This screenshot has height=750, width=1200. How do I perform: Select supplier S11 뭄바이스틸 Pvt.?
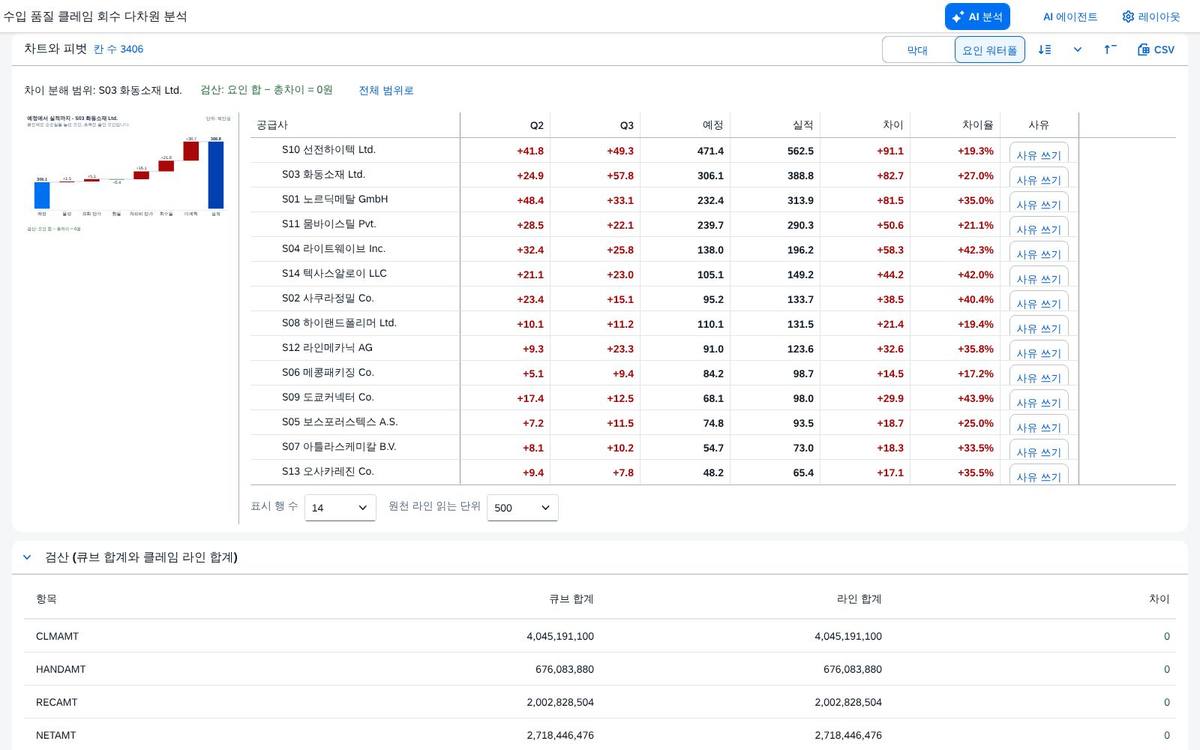[329, 224]
